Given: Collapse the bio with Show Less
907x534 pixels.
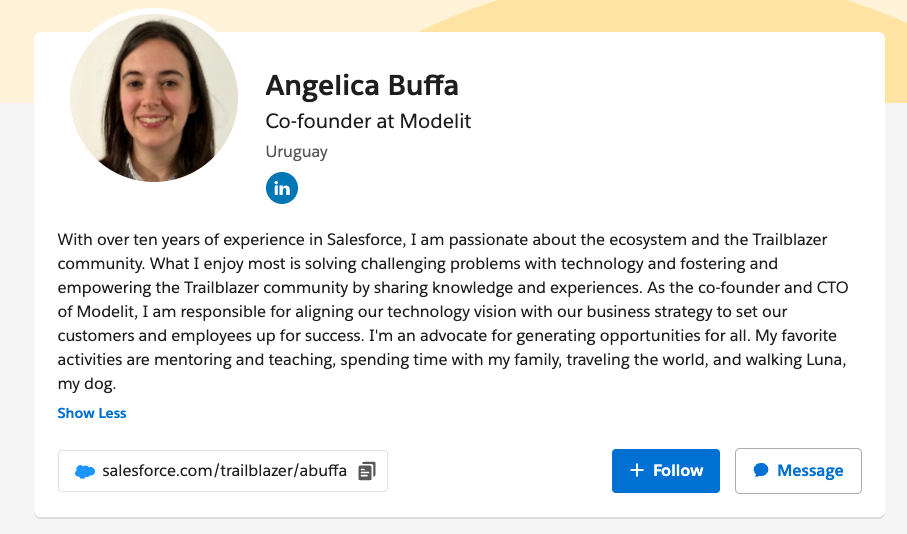Looking at the screenshot, I should [92, 413].
